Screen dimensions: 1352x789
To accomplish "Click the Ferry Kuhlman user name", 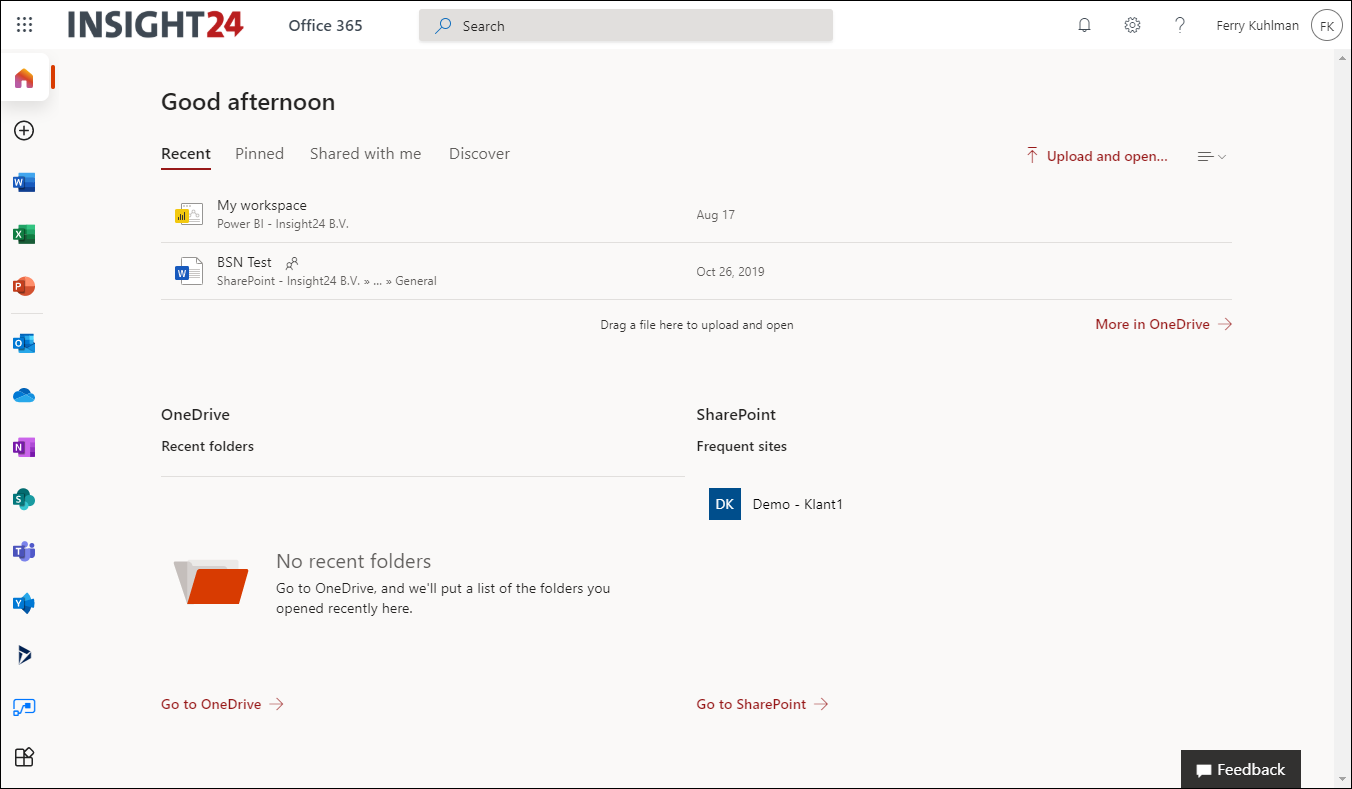I will point(1258,26).
